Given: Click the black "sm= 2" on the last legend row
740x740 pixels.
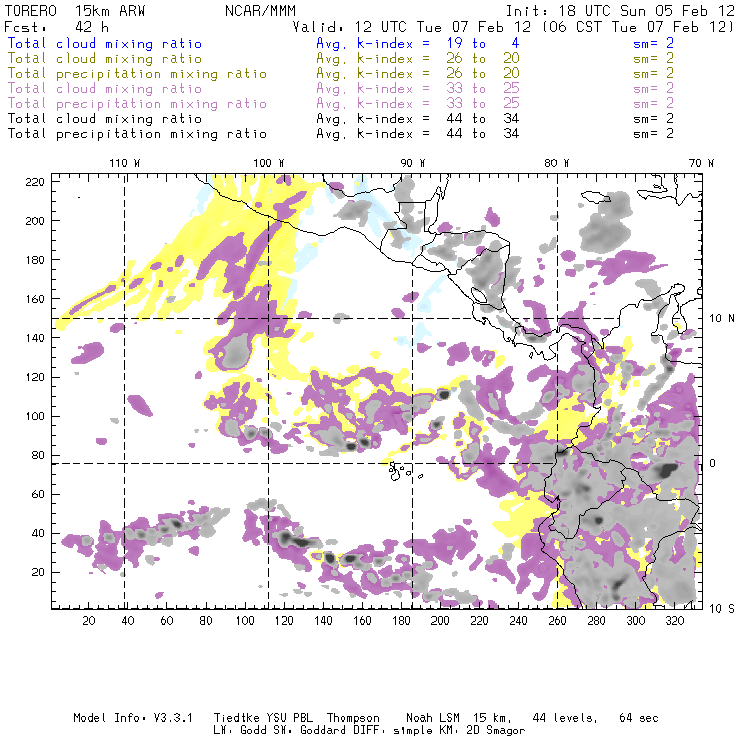Looking at the screenshot, I should point(653,134).
